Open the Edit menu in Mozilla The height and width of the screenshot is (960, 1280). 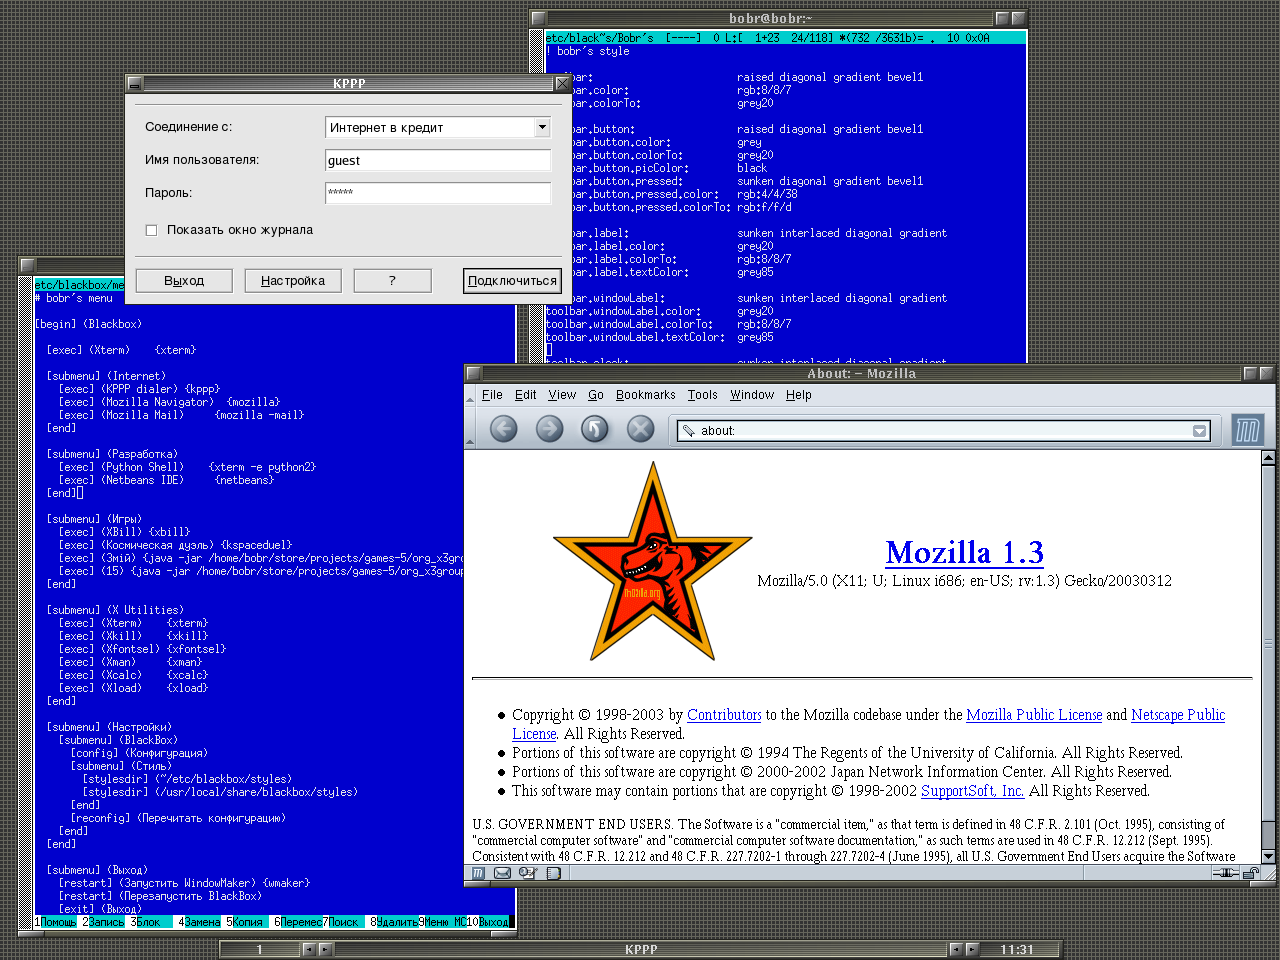(x=526, y=395)
